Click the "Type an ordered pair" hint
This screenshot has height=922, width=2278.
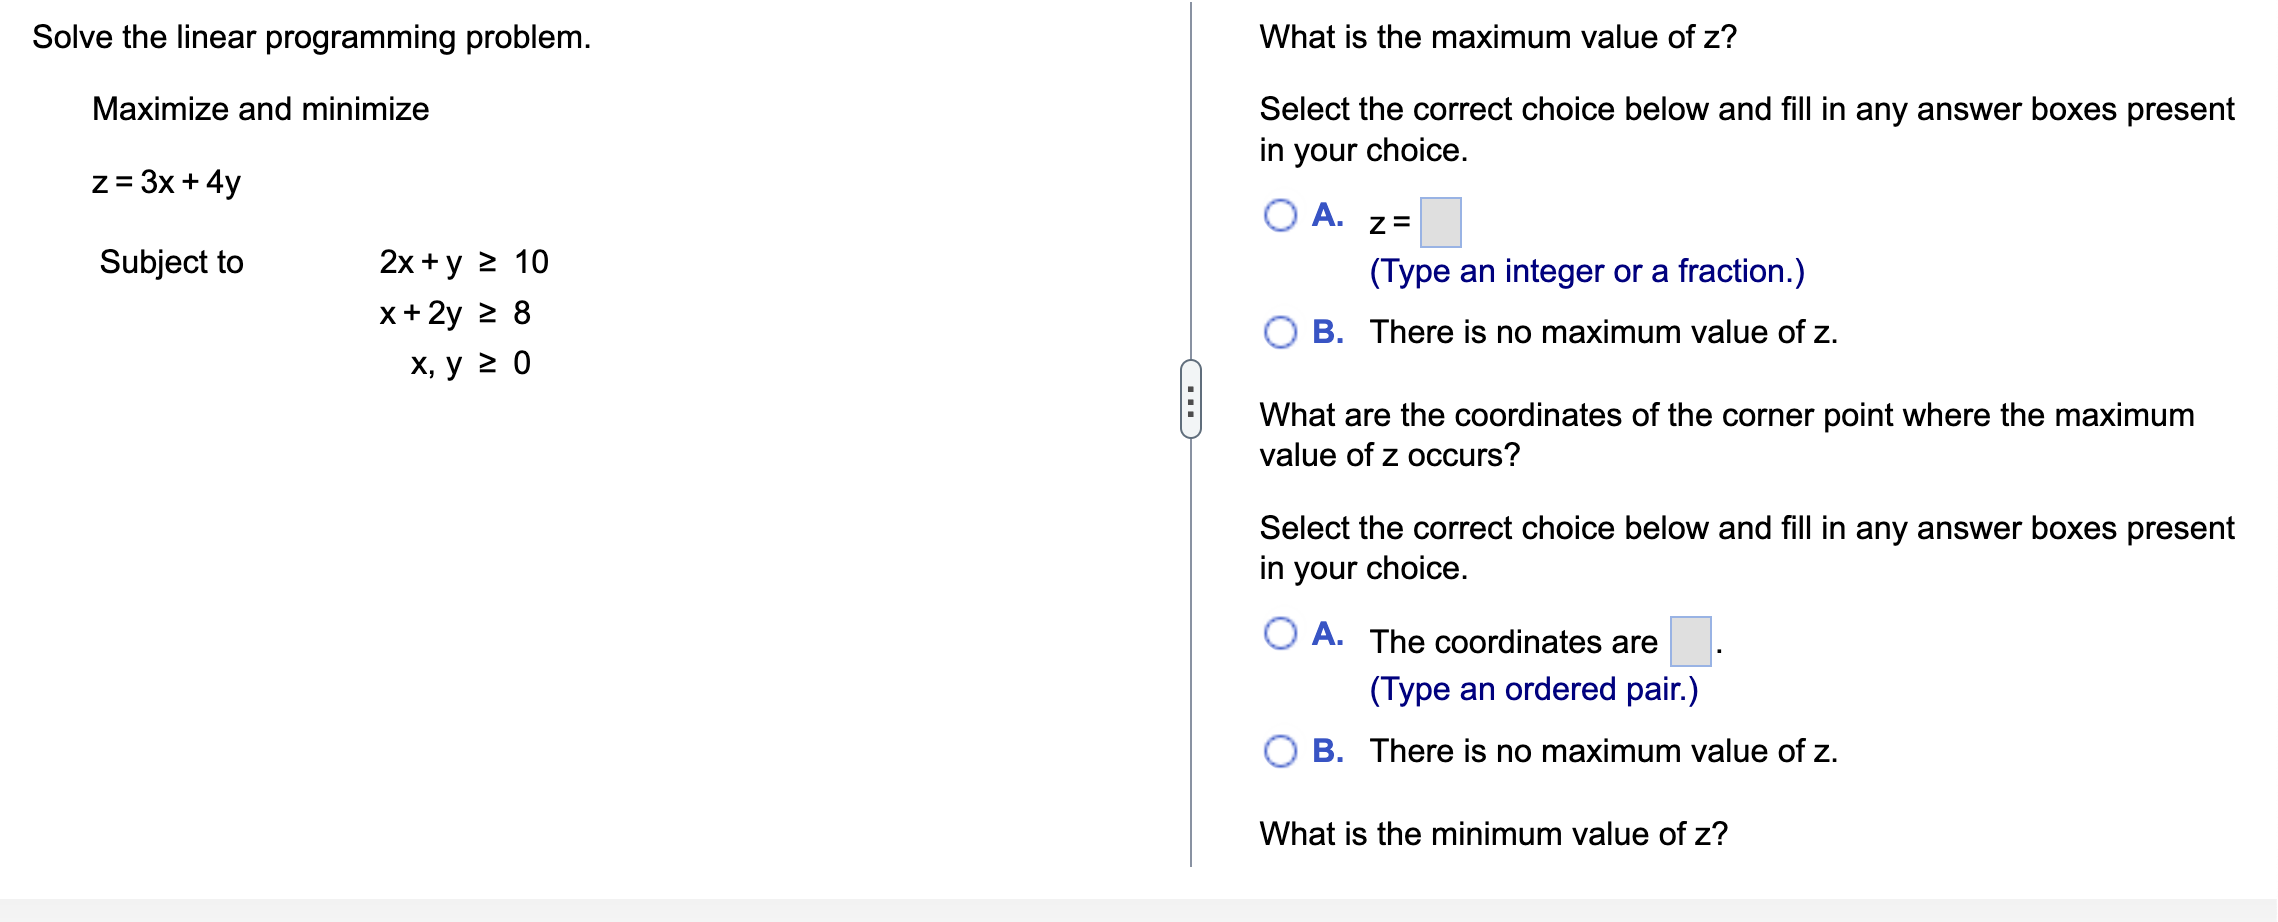pyautogui.click(x=1533, y=689)
